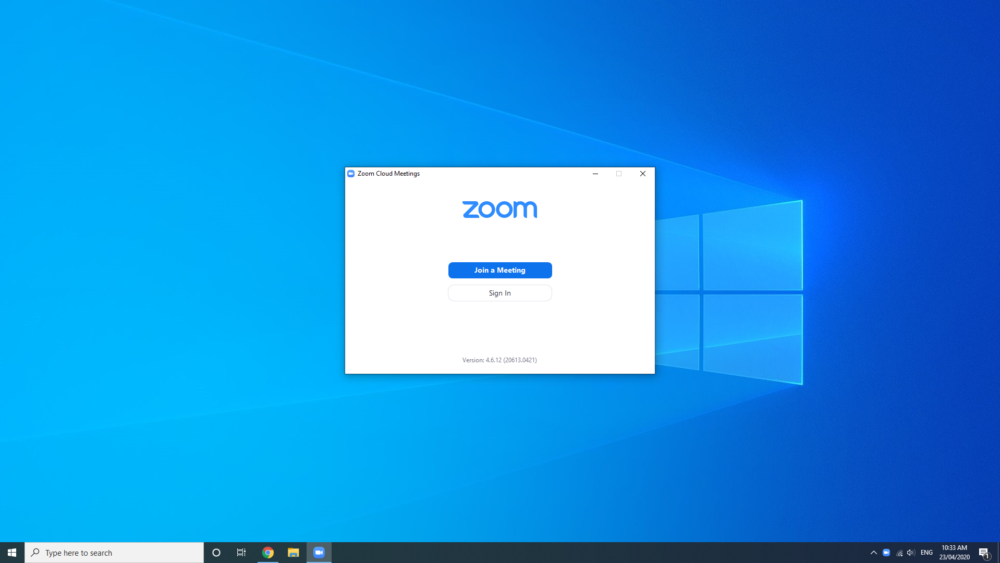Launch Google Chrome from the taskbar
Screen dimensions: 1000x563
tap(268, 553)
